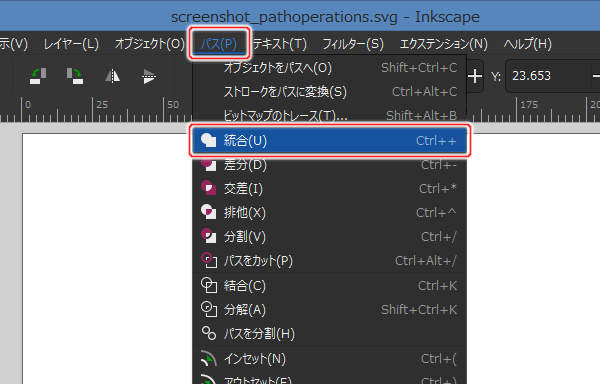
Task: Click the difference icon beside 差分
Action: 209,165
